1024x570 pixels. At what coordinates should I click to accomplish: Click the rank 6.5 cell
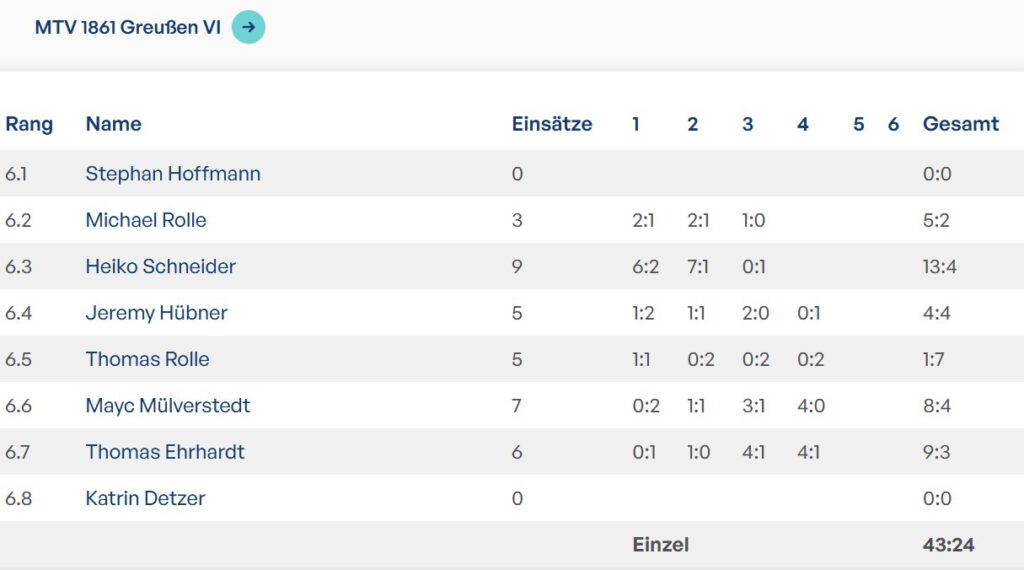pyautogui.click(x=18, y=359)
